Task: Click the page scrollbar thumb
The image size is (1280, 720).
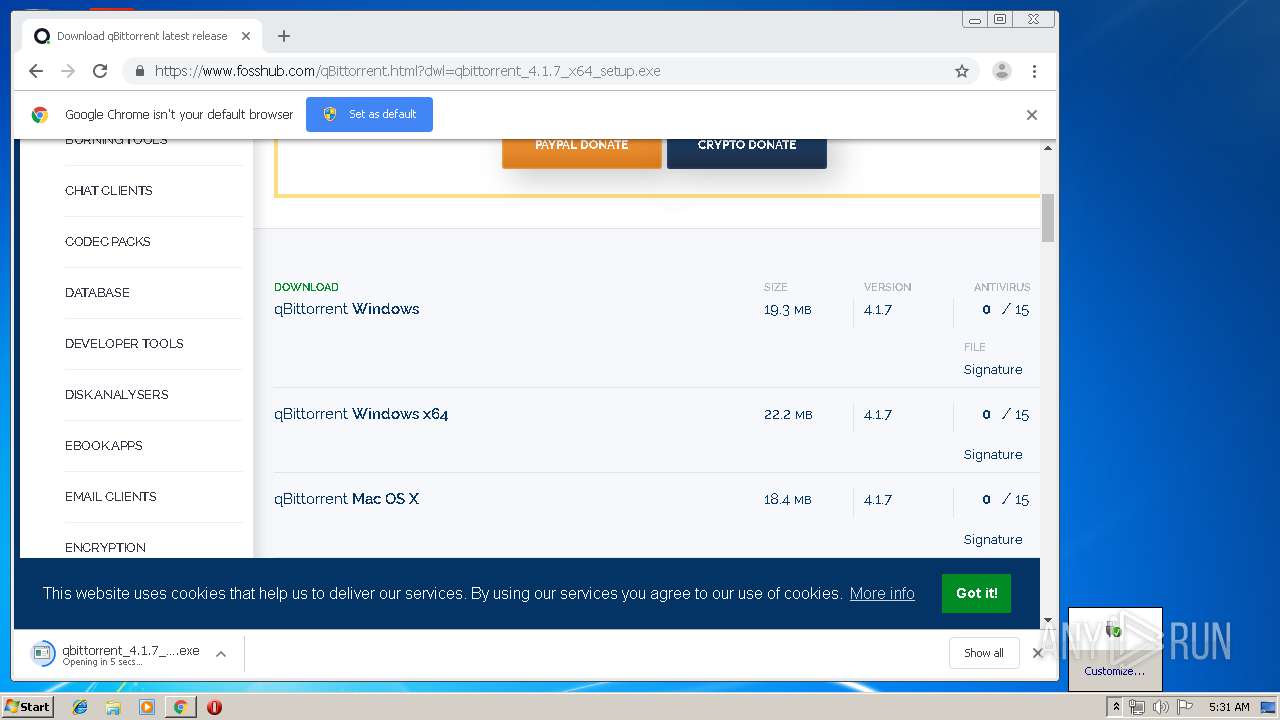Action: (x=1048, y=218)
